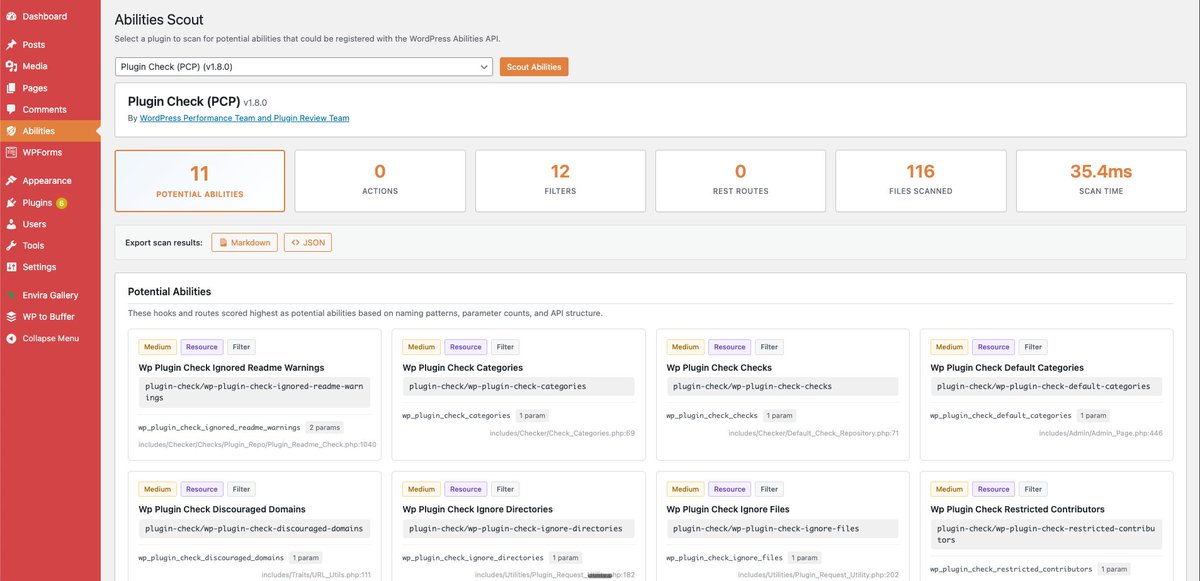The image size is (1200, 581).
Task: Click the Envira Gallery leaf icon
Action: click(11, 295)
